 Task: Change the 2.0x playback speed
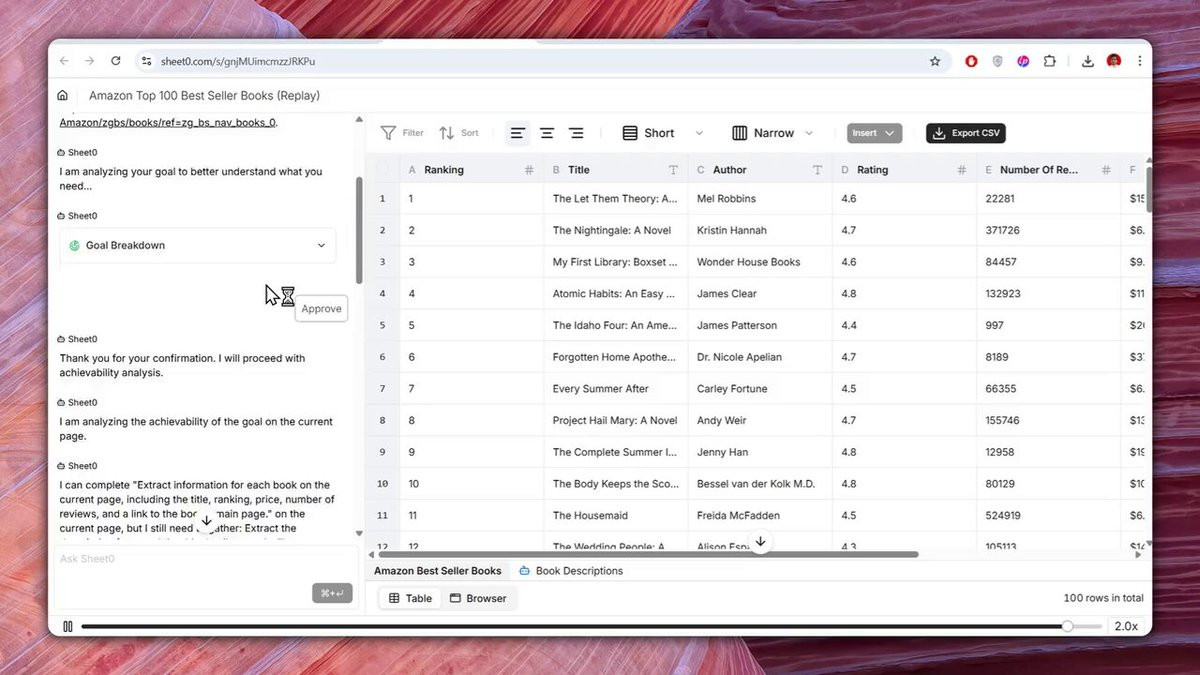point(1126,626)
